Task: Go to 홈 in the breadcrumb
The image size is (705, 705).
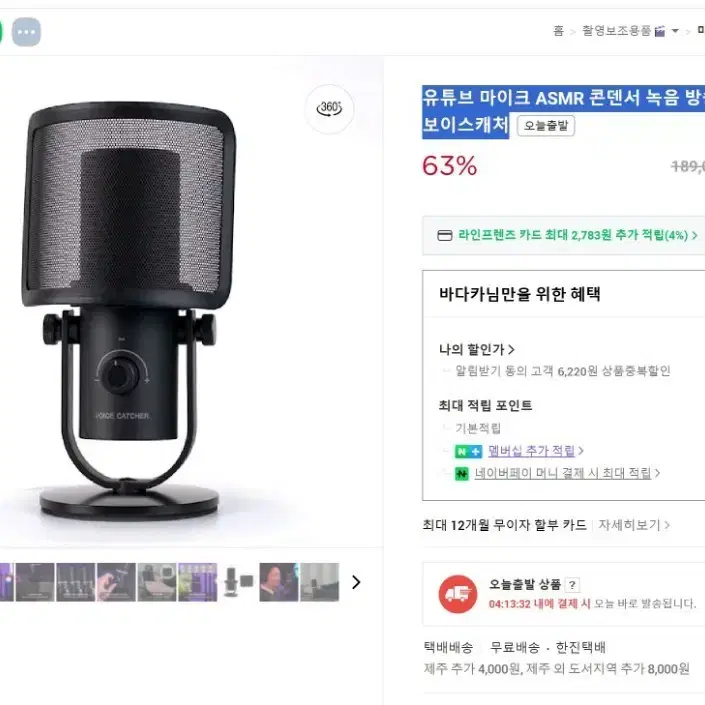Action: click(558, 31)
